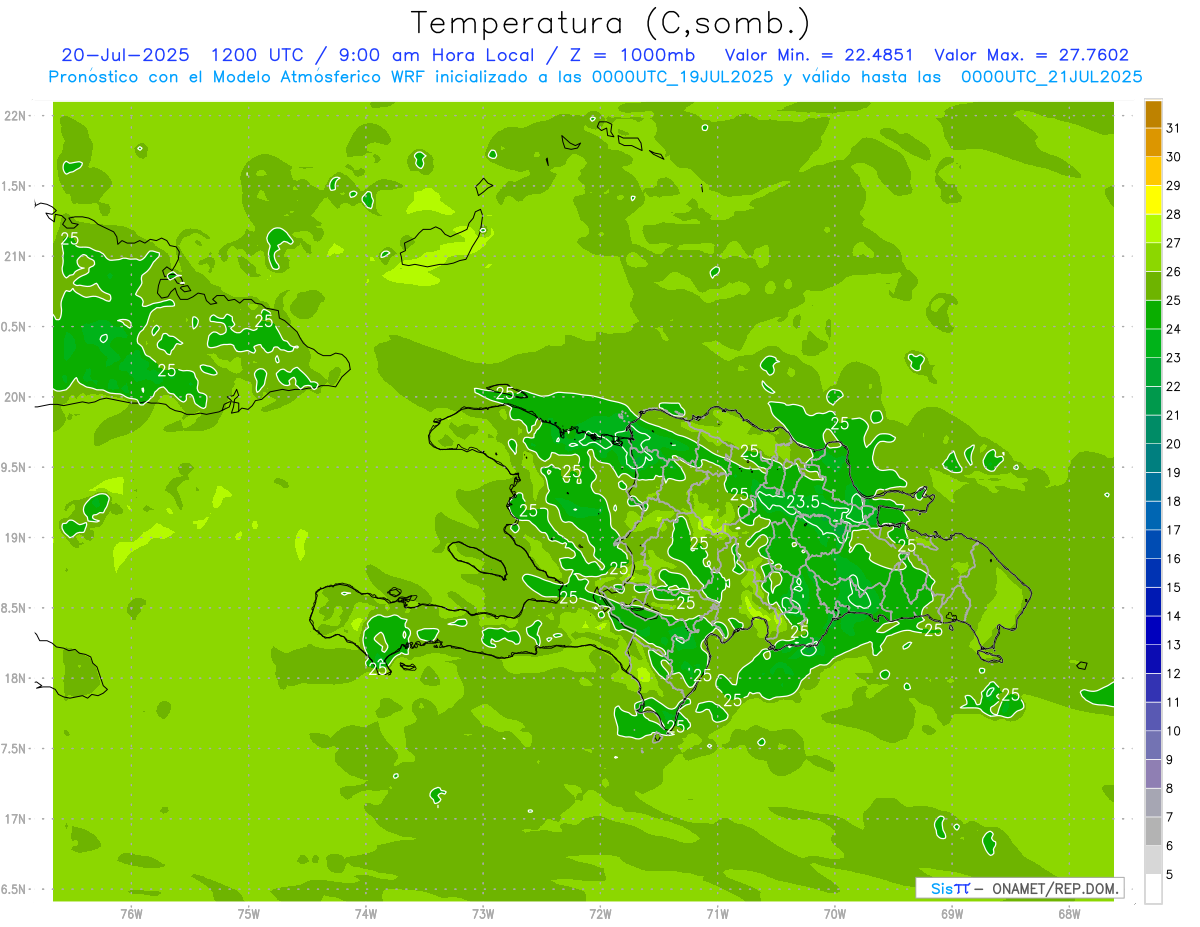This screenshot has width=1200, height=927.
Task: Click the color scale value 17
Action: point(1173,530)
